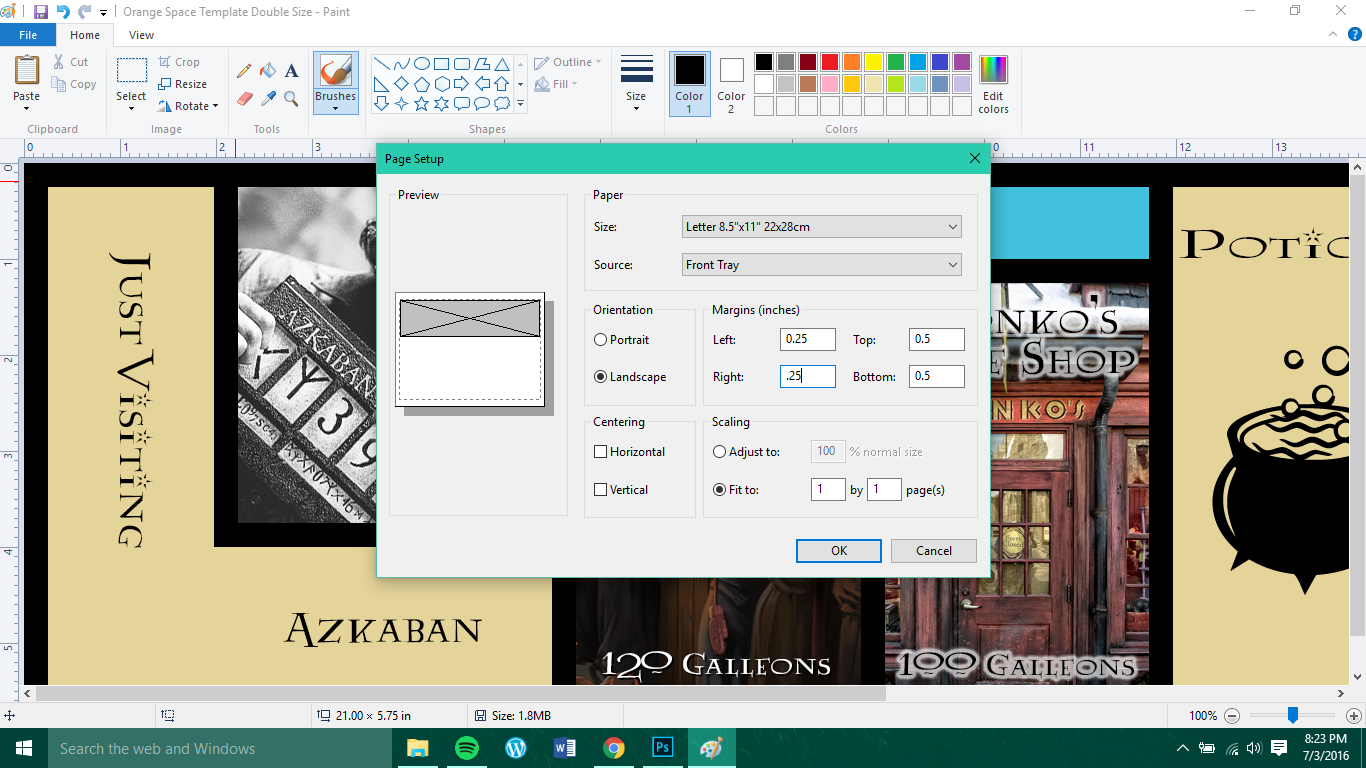Viewport: 1366px width, 768px height.
Task: Choose the Oval shape
Action: pyautogui.click(x=421, y=63)
